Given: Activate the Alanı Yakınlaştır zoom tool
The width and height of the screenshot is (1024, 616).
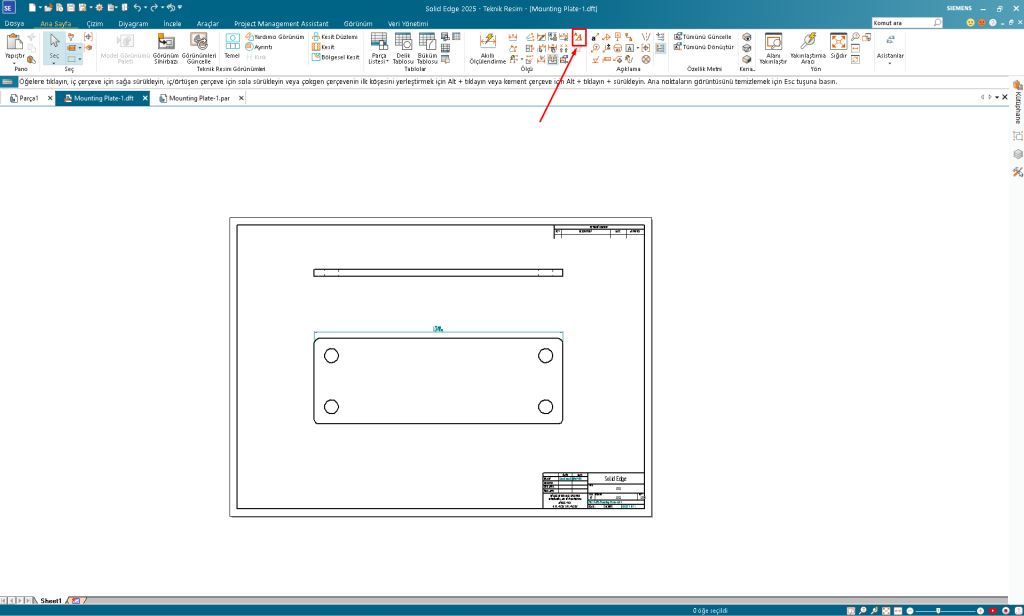Looking at the screenshot, I should [772, 47].
